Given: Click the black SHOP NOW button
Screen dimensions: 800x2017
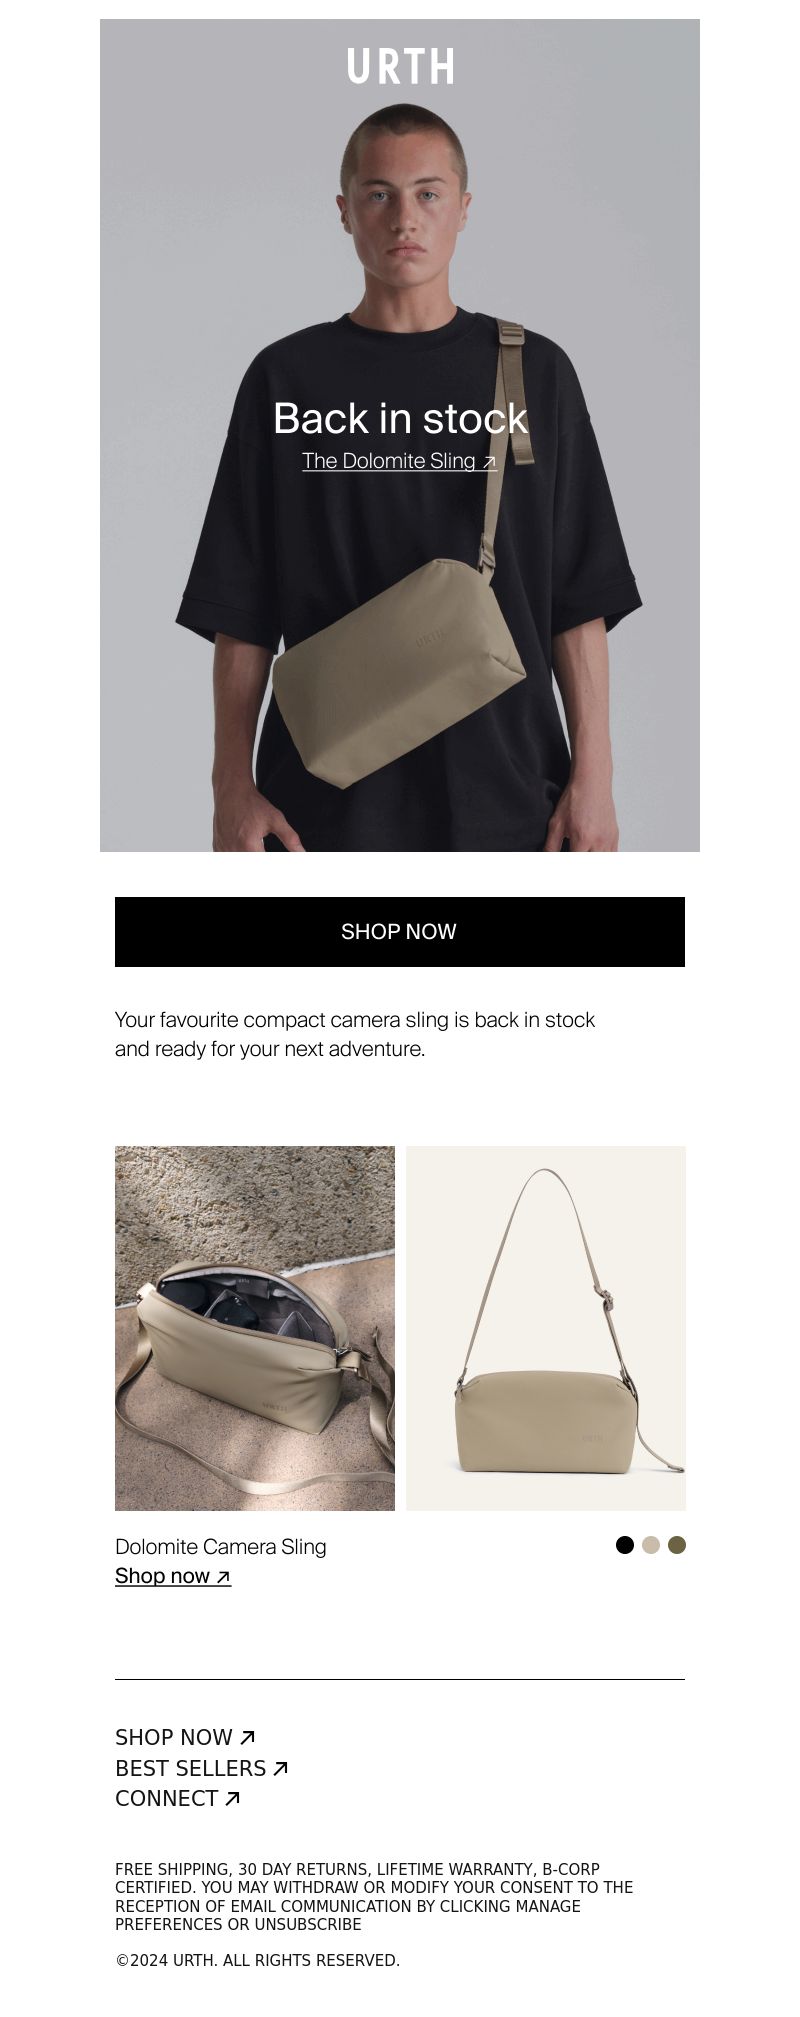Looking at the screenshot, I should pyautogui.click(x=400, y=932).
